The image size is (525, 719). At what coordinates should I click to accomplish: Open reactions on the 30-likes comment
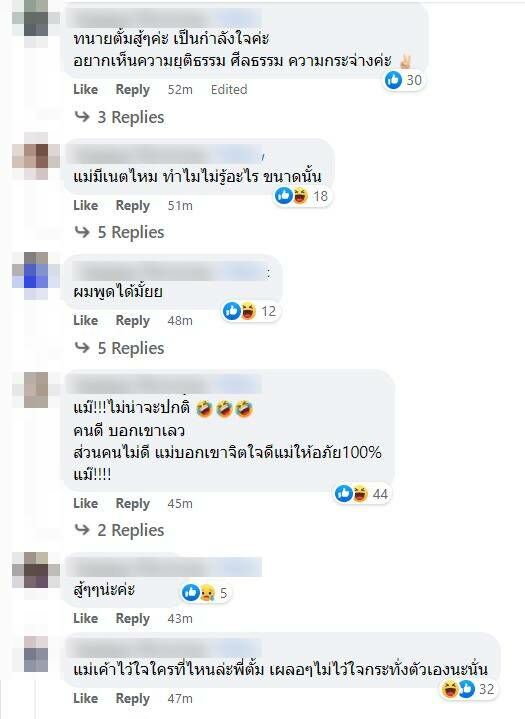tap(404, 80)
